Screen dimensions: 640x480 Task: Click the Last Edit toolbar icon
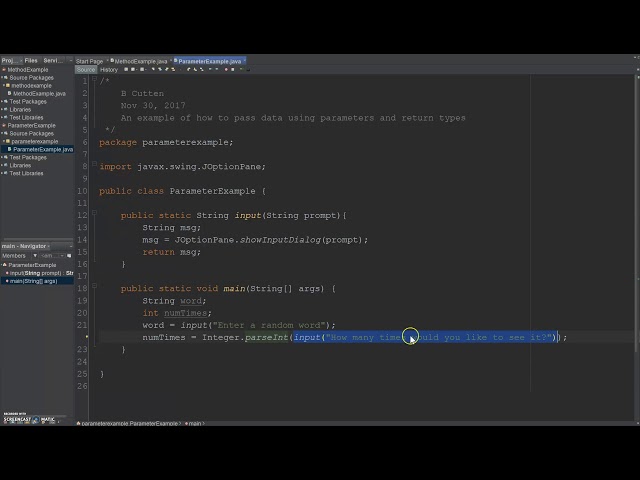pos(126,69)
